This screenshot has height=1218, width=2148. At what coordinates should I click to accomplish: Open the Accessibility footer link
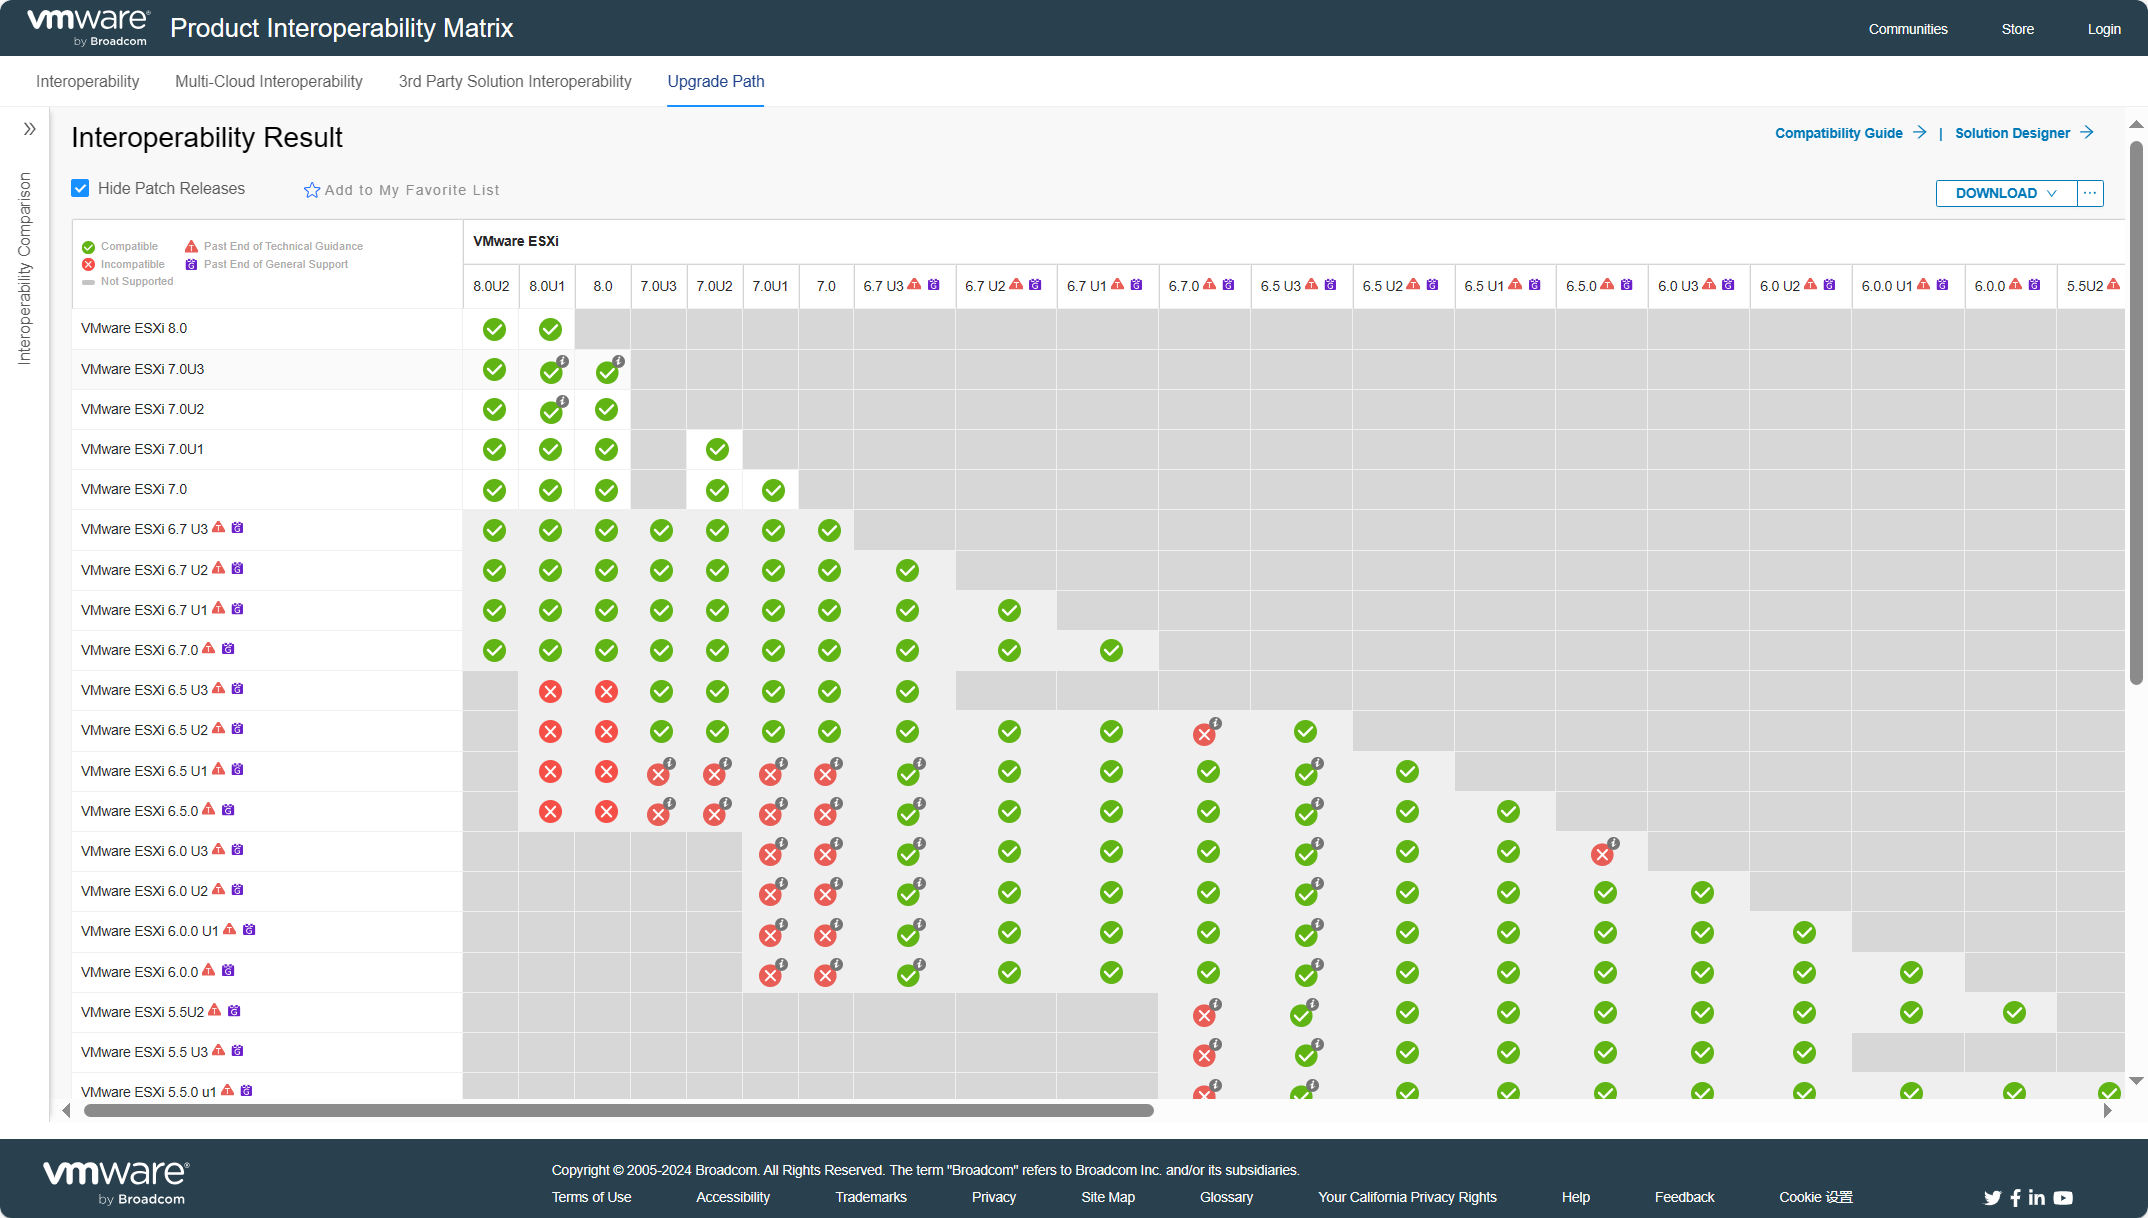733,1197
